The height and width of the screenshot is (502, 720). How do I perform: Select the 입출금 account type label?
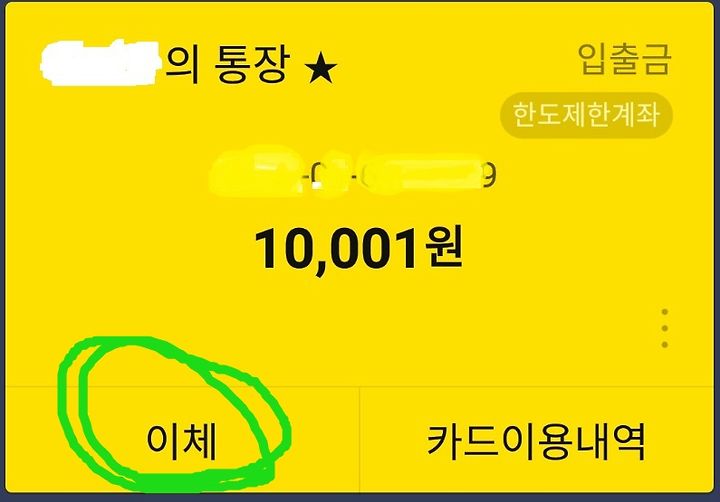click(x=624, y=59)
